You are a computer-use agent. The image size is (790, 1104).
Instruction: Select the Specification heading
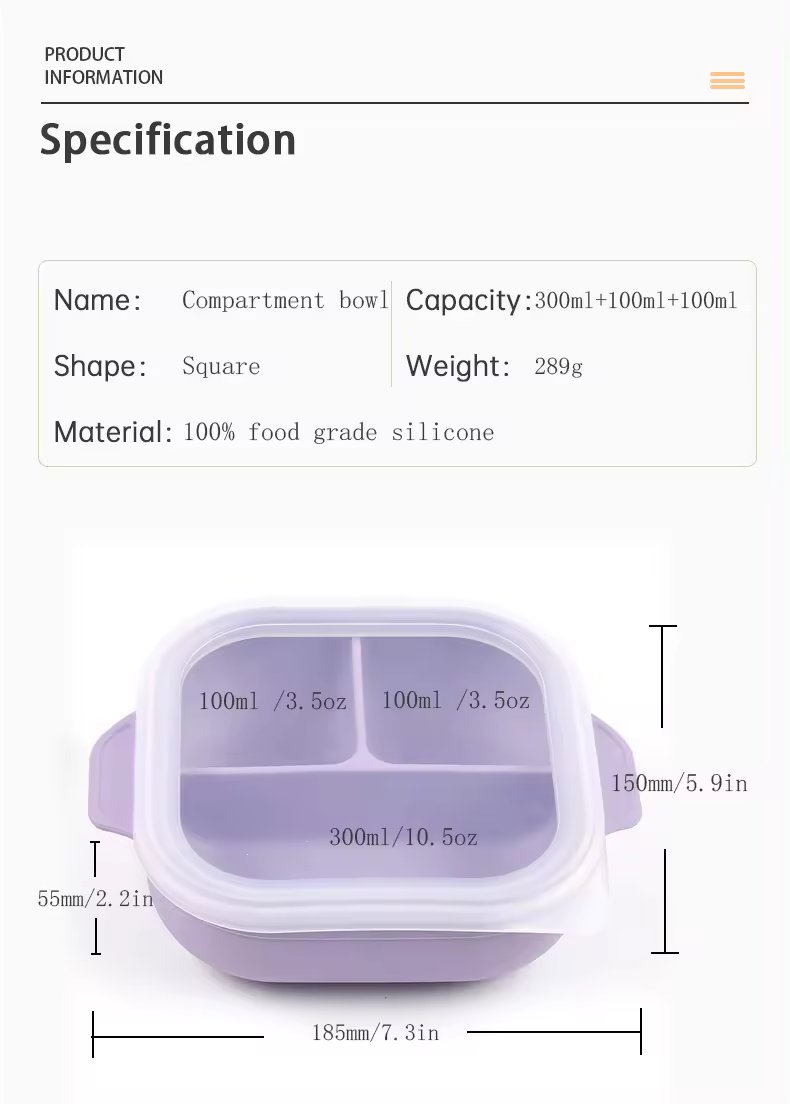[168, 140]
